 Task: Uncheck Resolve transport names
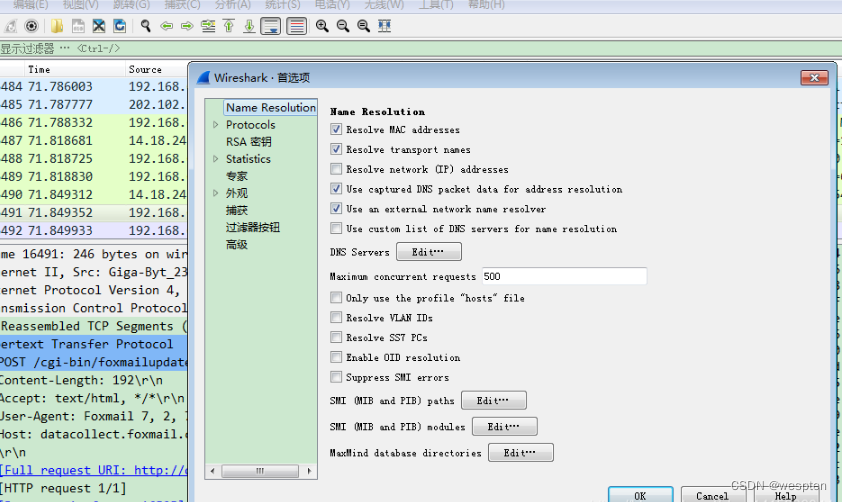pyautogui.click(x=336, y=149)
